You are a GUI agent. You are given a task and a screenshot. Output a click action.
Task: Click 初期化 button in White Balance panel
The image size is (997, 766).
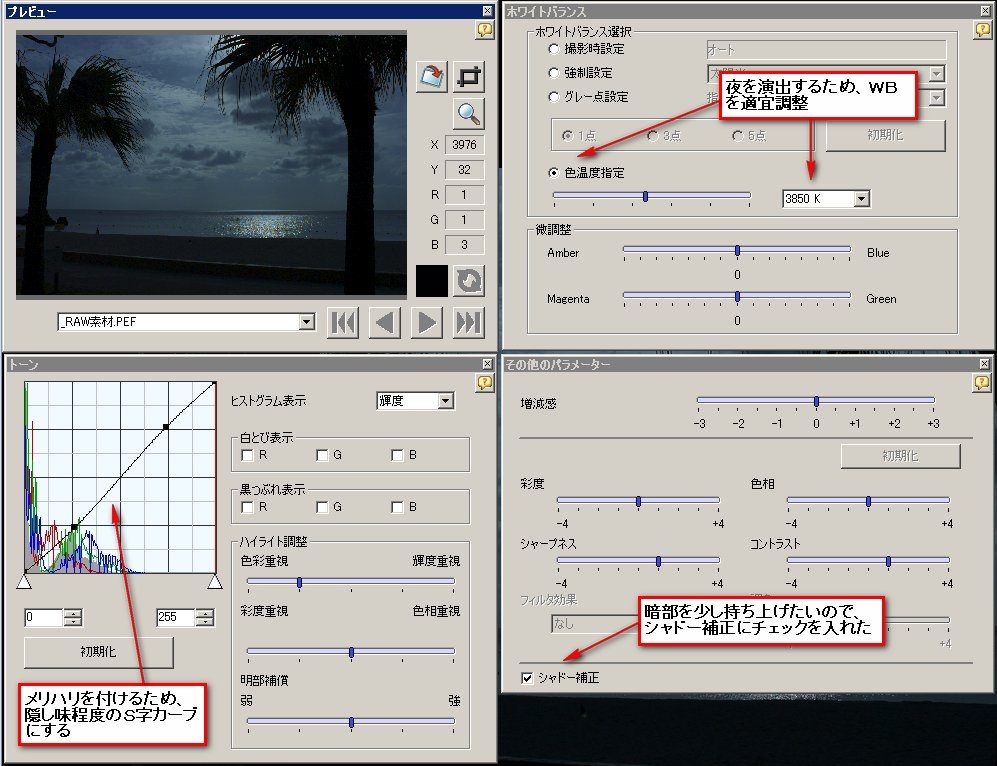885,135
